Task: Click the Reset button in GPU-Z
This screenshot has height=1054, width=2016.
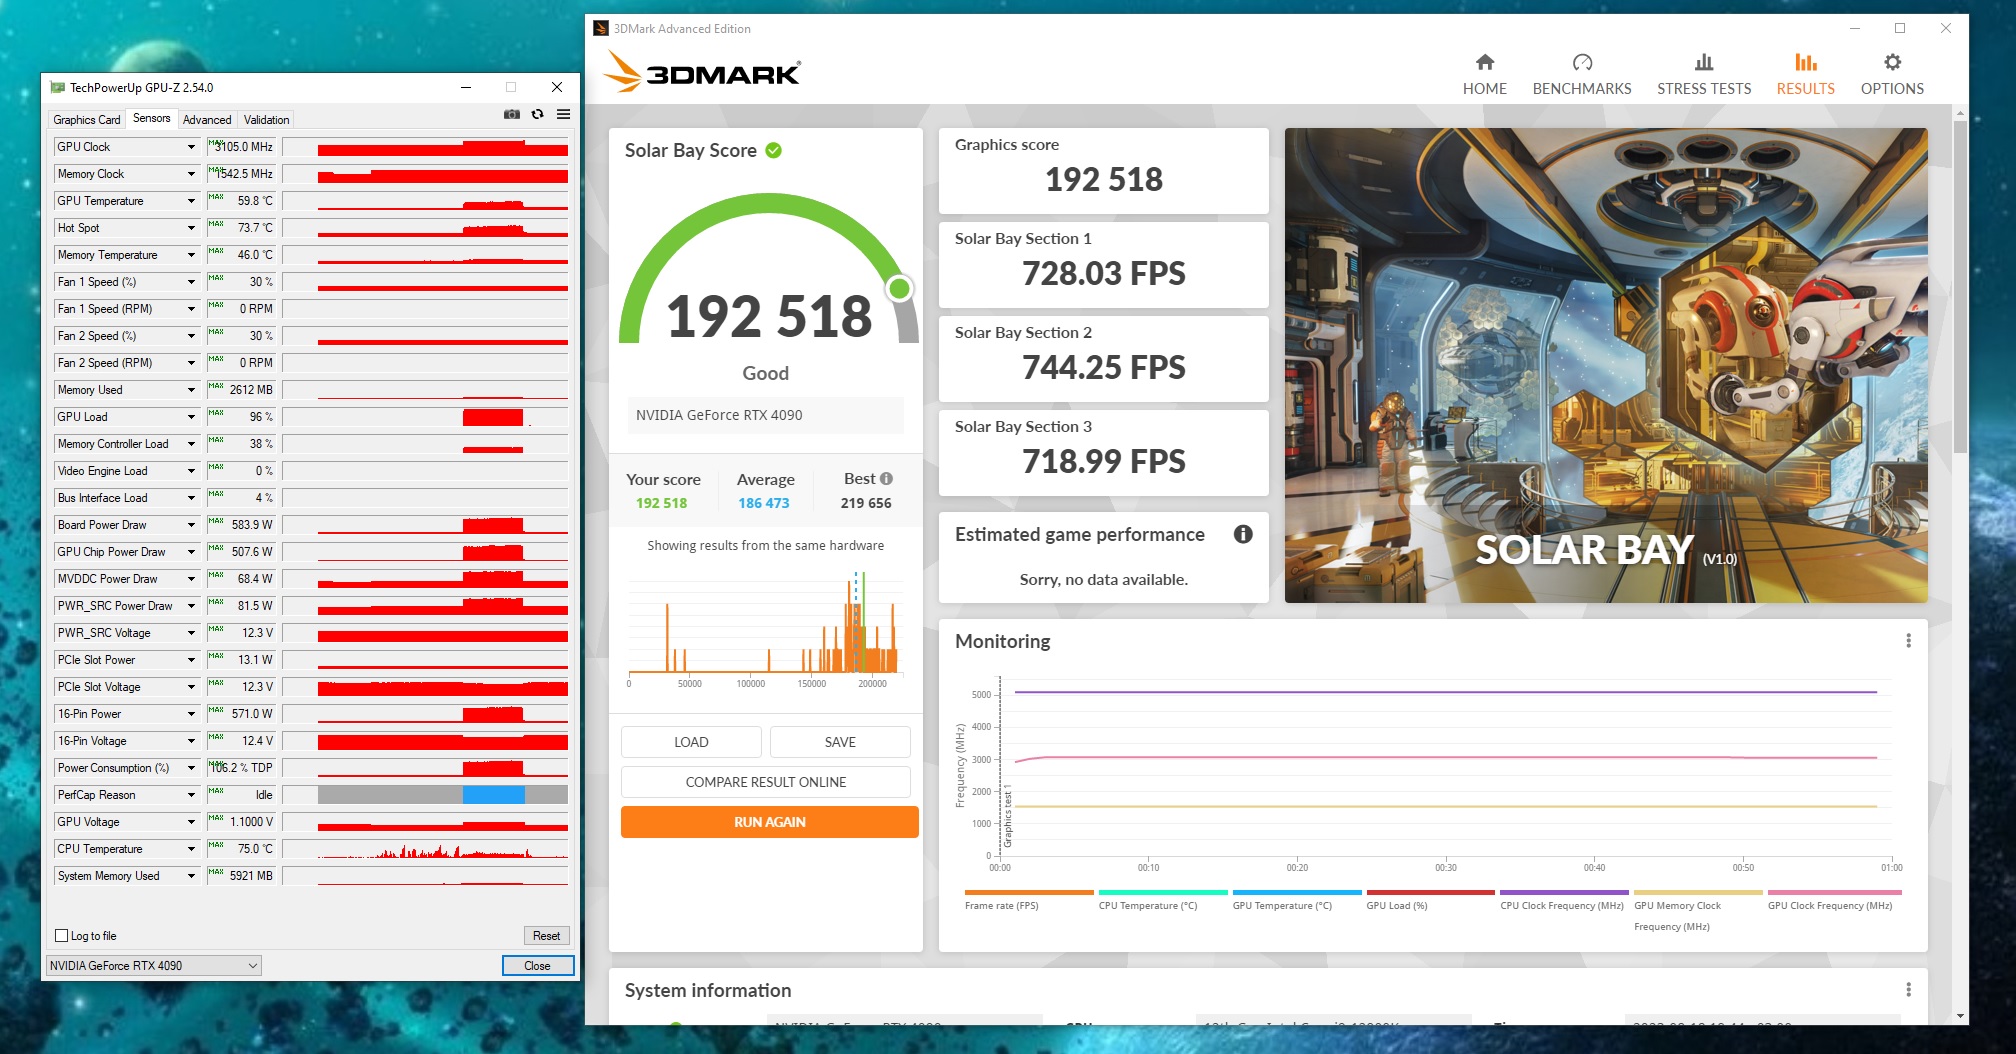Action: click(546, 936)
